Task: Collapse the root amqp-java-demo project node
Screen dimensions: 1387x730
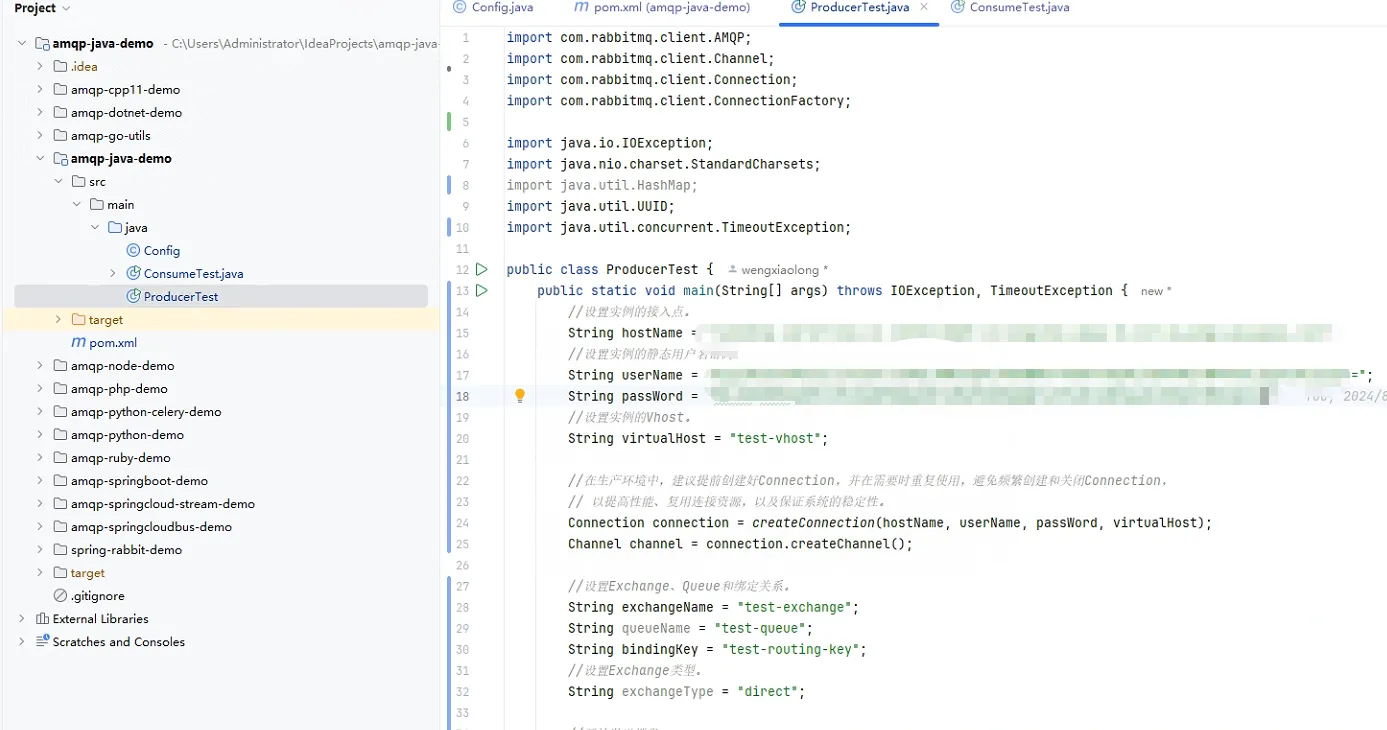Action: coord(22,44)
